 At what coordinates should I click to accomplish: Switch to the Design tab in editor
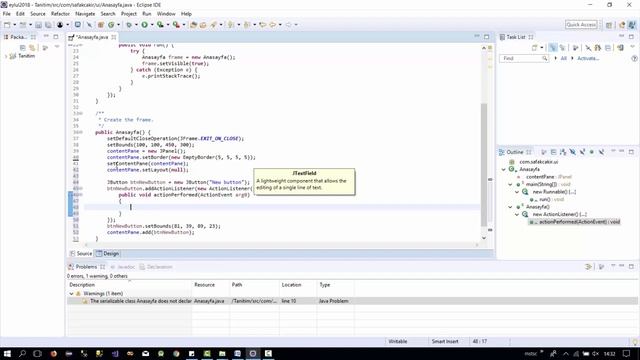click(108, 253)
